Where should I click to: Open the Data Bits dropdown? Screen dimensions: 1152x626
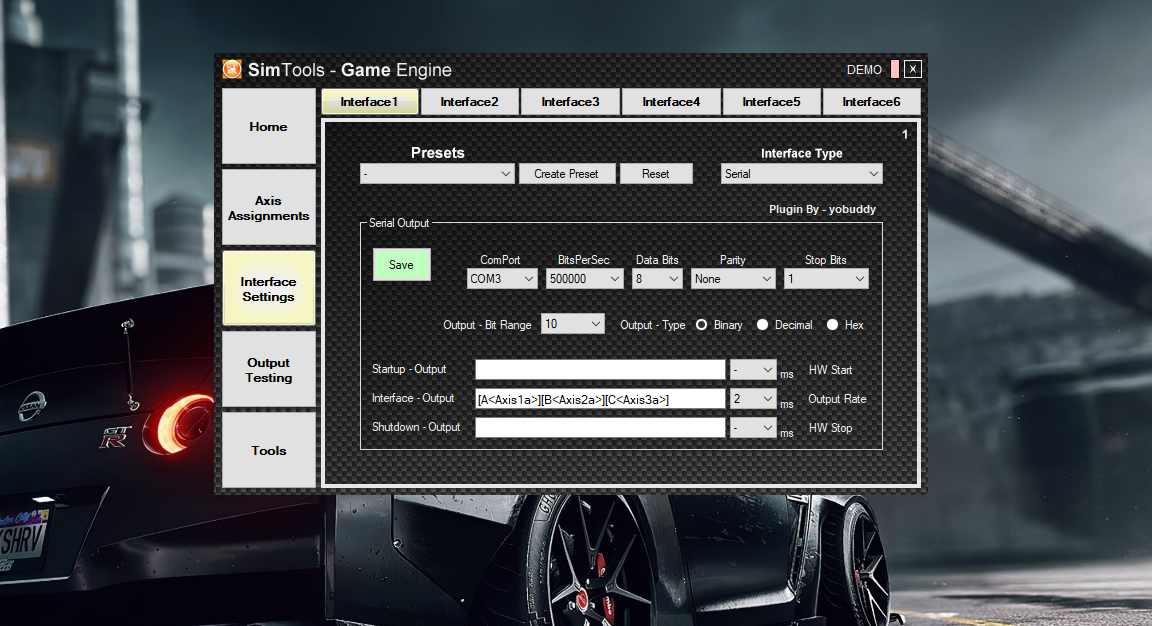[x=658, y=279]
